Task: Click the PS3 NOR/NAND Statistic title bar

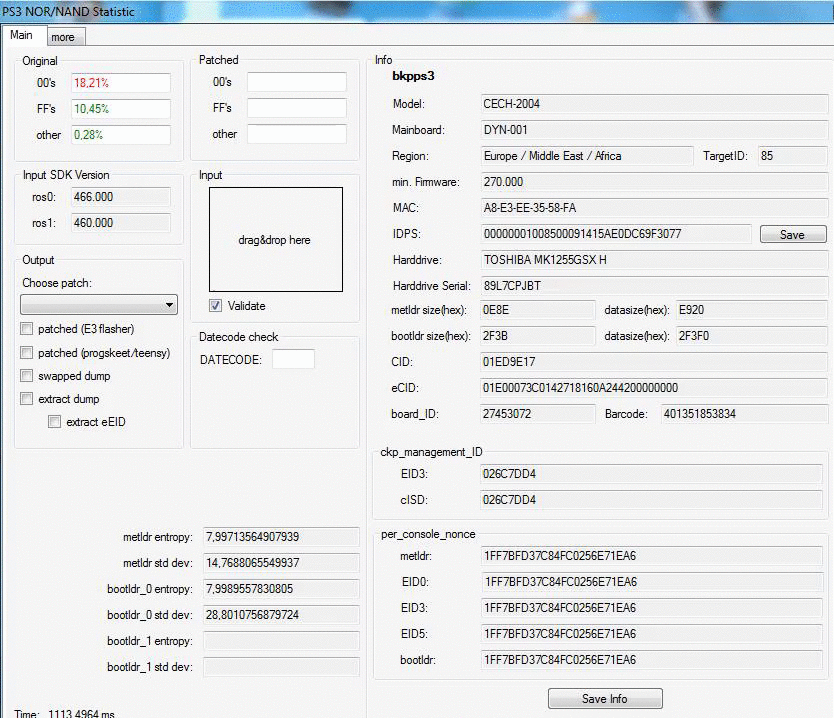Action: pos(417,11)
